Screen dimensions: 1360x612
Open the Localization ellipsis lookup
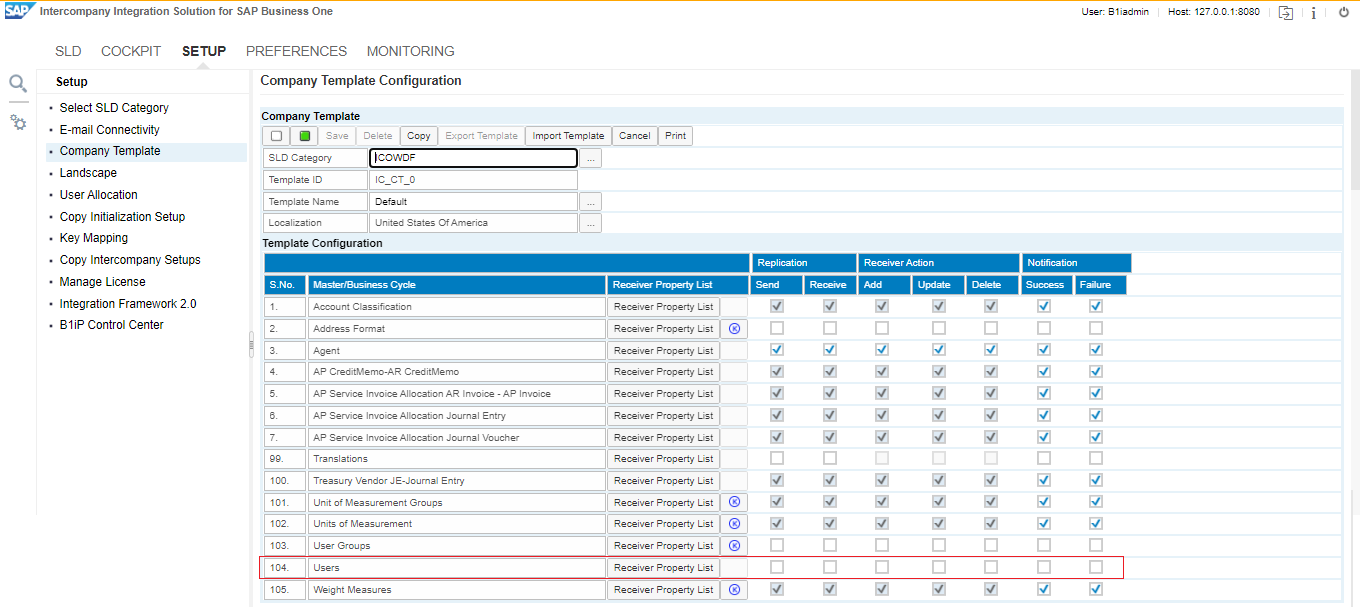591,223
